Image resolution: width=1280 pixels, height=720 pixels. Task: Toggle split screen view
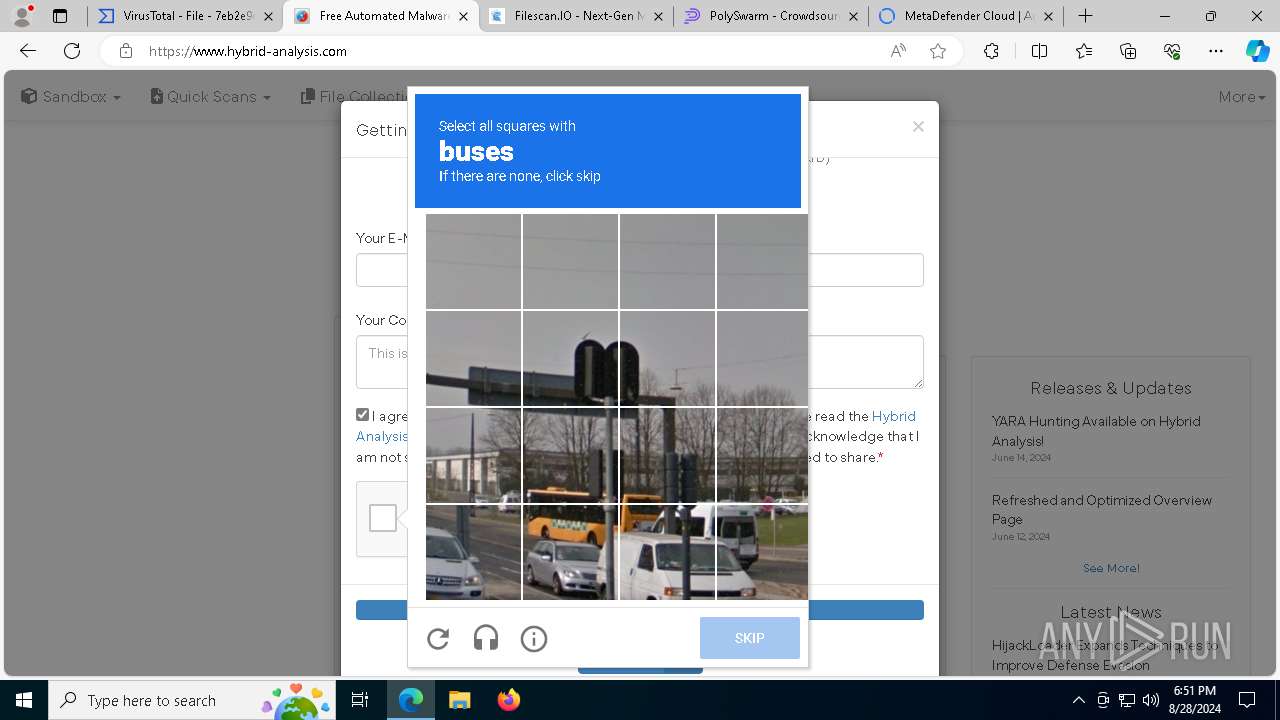(x=1039, y=51)
